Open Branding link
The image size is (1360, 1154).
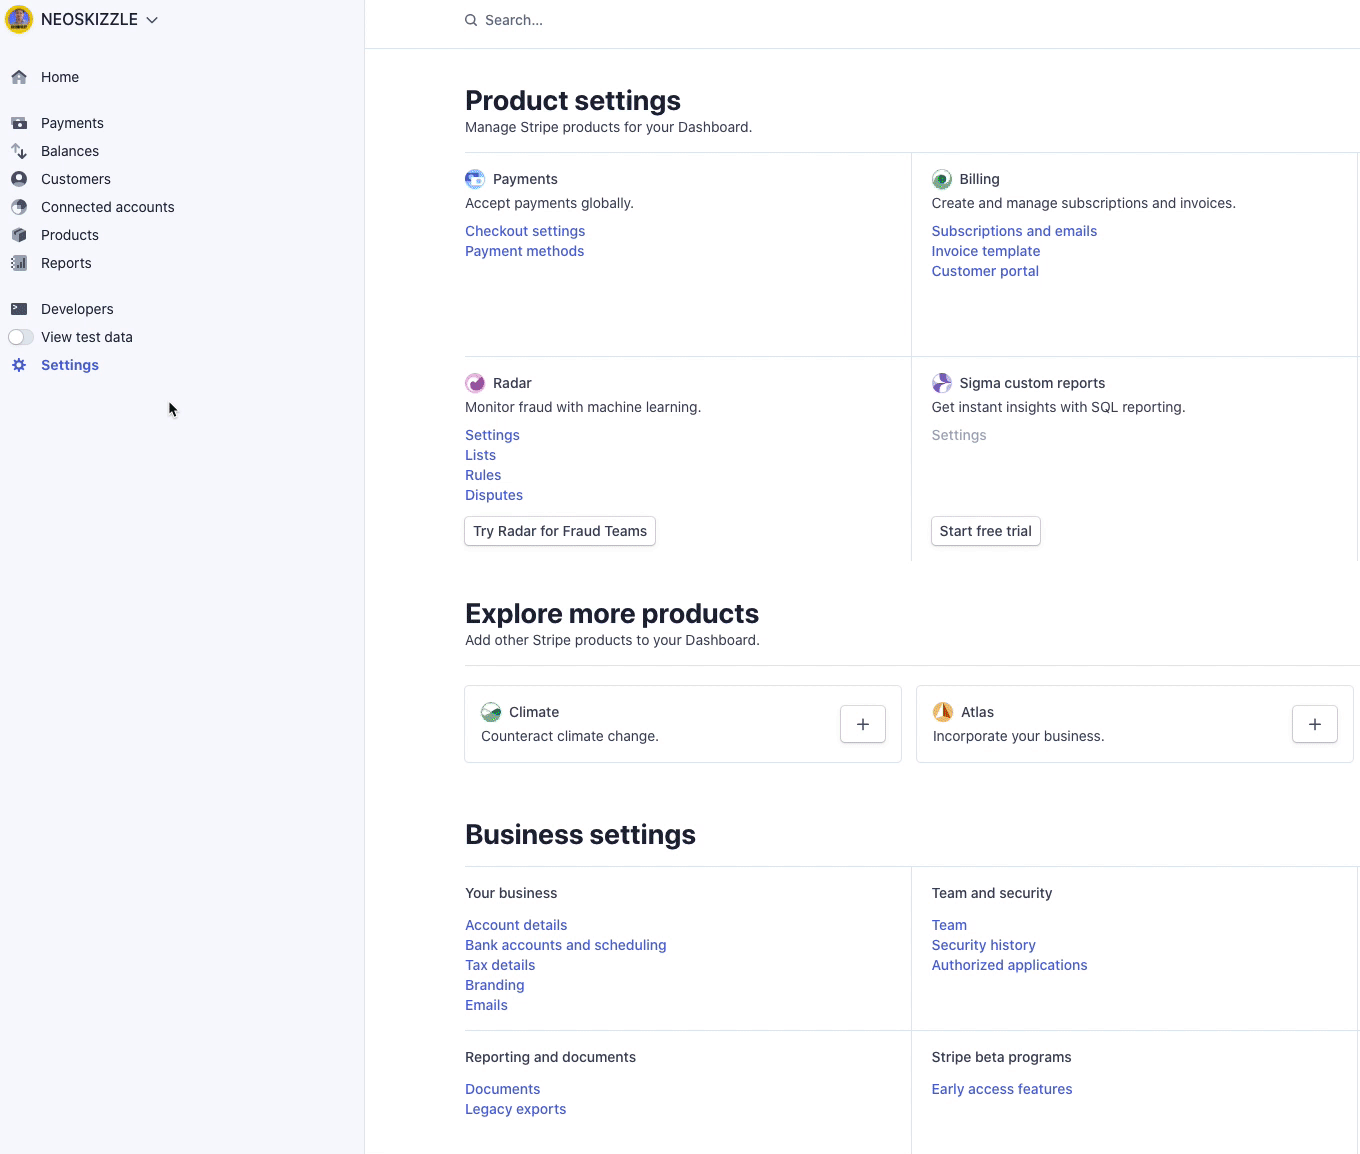coord(494,985)
